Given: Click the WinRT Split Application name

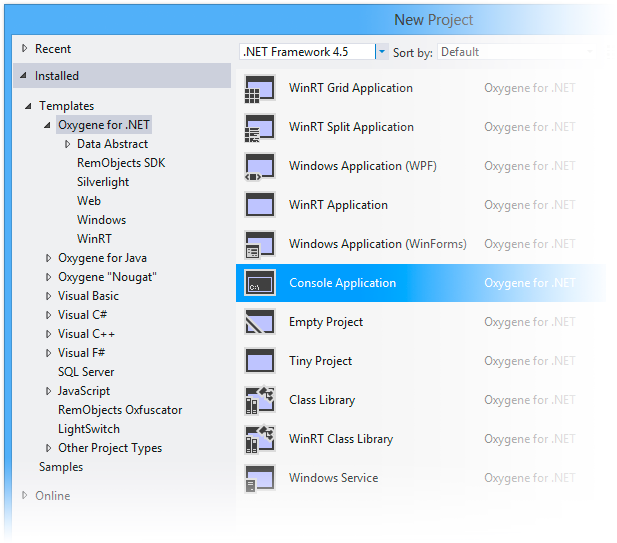Looking at the screenshot, I should (351, 127).
